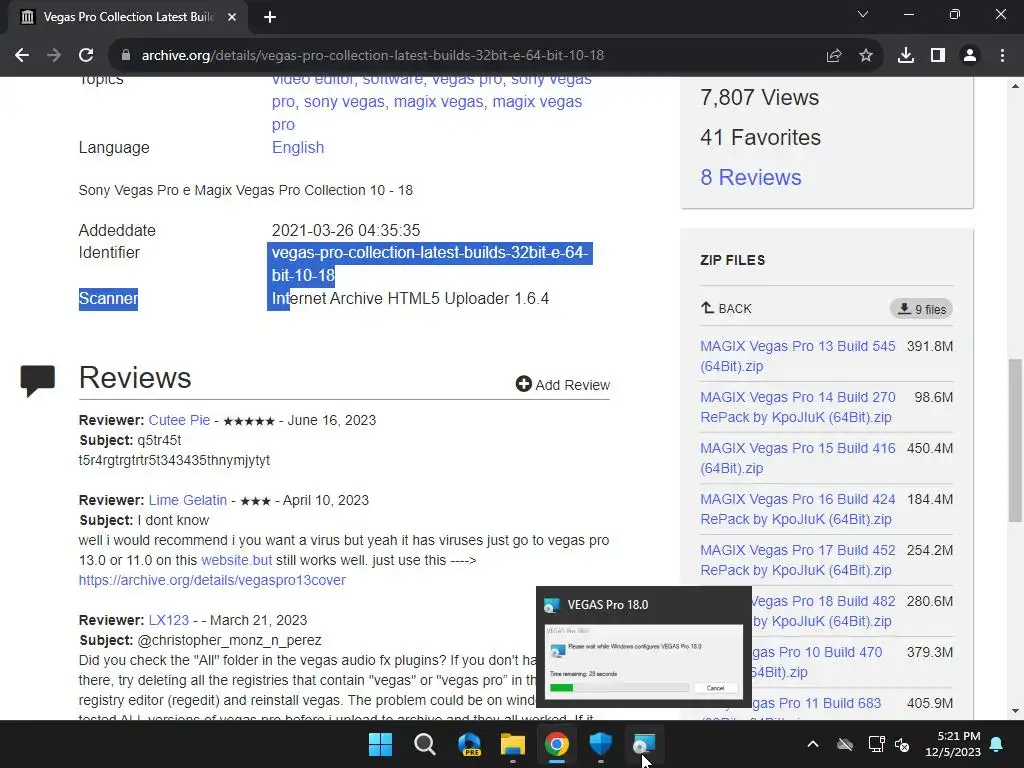The height and width of the screenshot is (768, 1024).
Task: Download Vegas Pro 11 Build 683 zip
Action: click(x=816, y=703)
